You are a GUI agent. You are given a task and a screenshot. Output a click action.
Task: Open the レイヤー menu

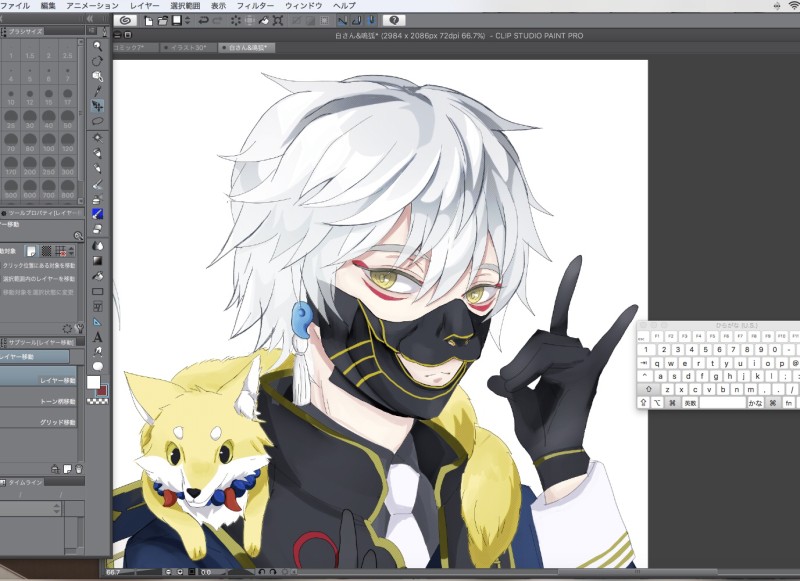[144, 6]
